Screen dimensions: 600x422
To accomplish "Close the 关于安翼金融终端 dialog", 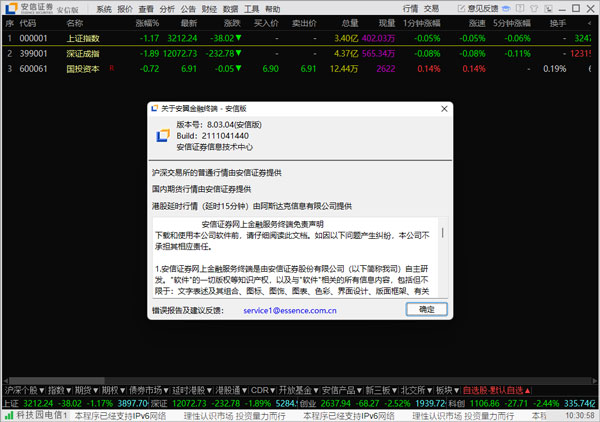I will click(x=444, y=109).
